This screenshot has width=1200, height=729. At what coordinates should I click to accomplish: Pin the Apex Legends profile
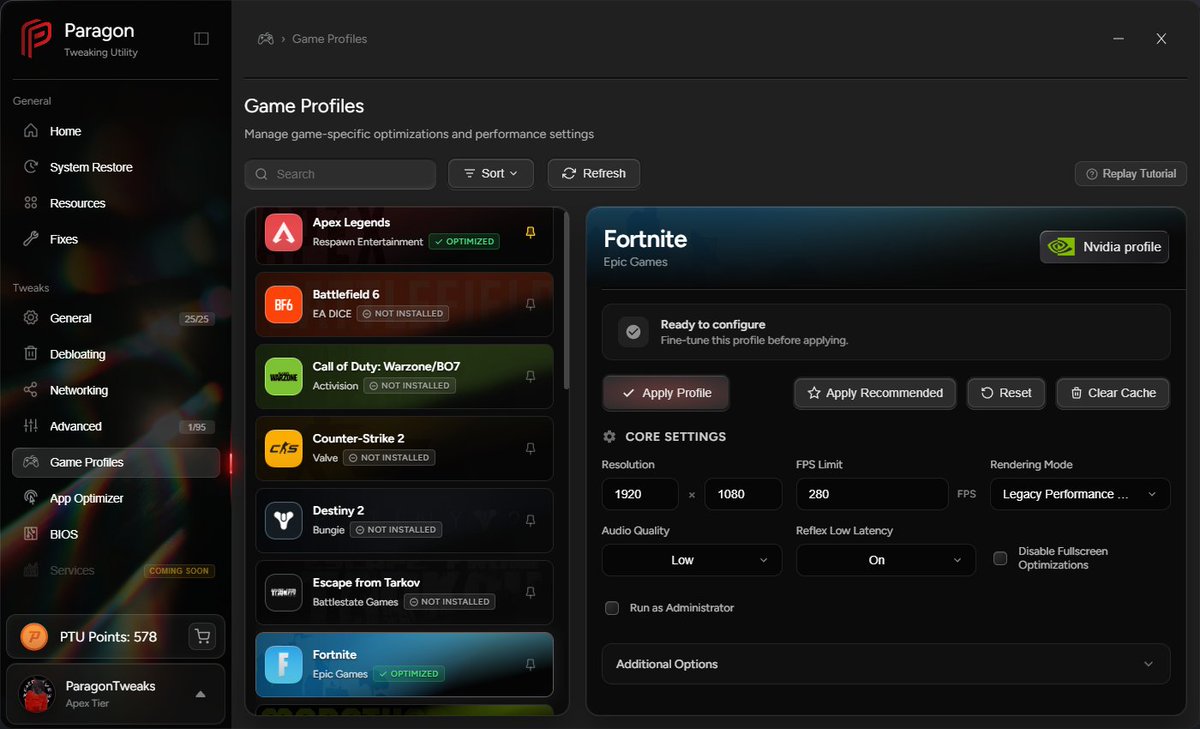coord(531,232)
